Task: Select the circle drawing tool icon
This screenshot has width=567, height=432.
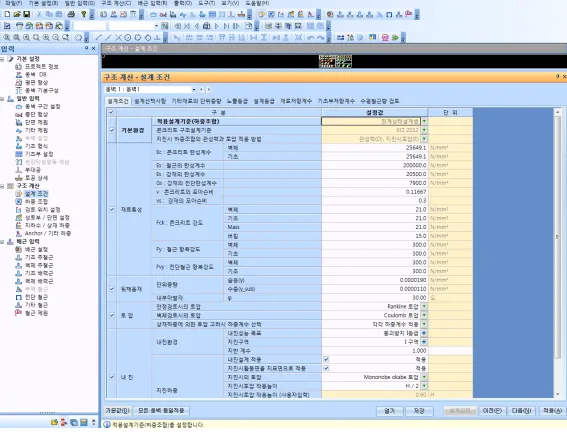Action: pyautogui.click(x=128, y=37)
